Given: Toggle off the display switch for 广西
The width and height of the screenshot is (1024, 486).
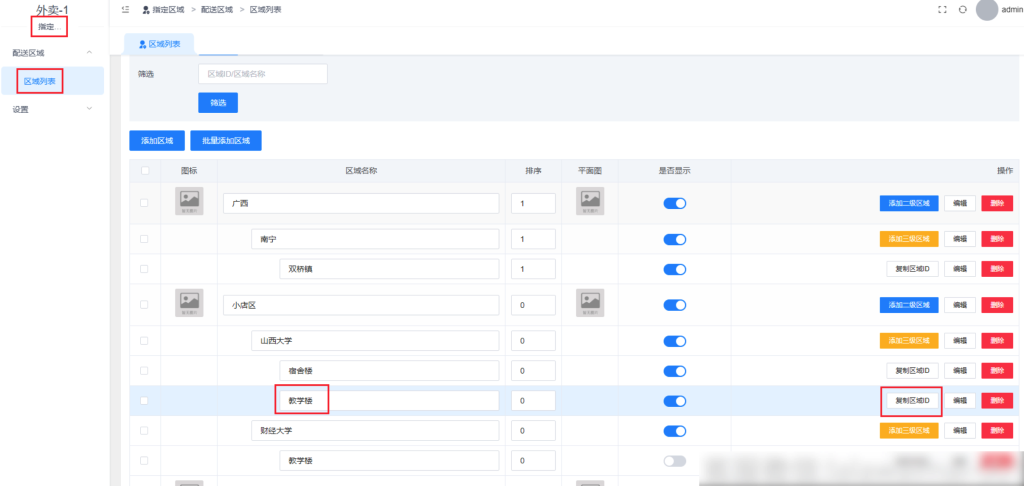Looking at the screenshot, I should pyautogui.click(x=675, y=203).
